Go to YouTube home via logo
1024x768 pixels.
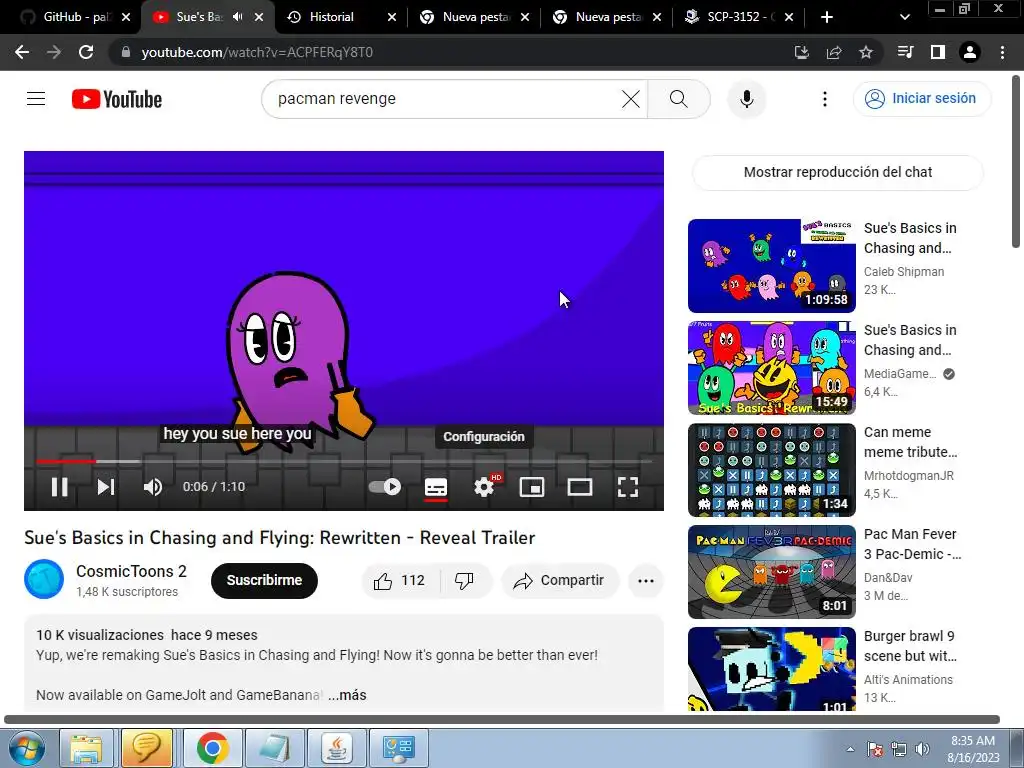point(117,99)
